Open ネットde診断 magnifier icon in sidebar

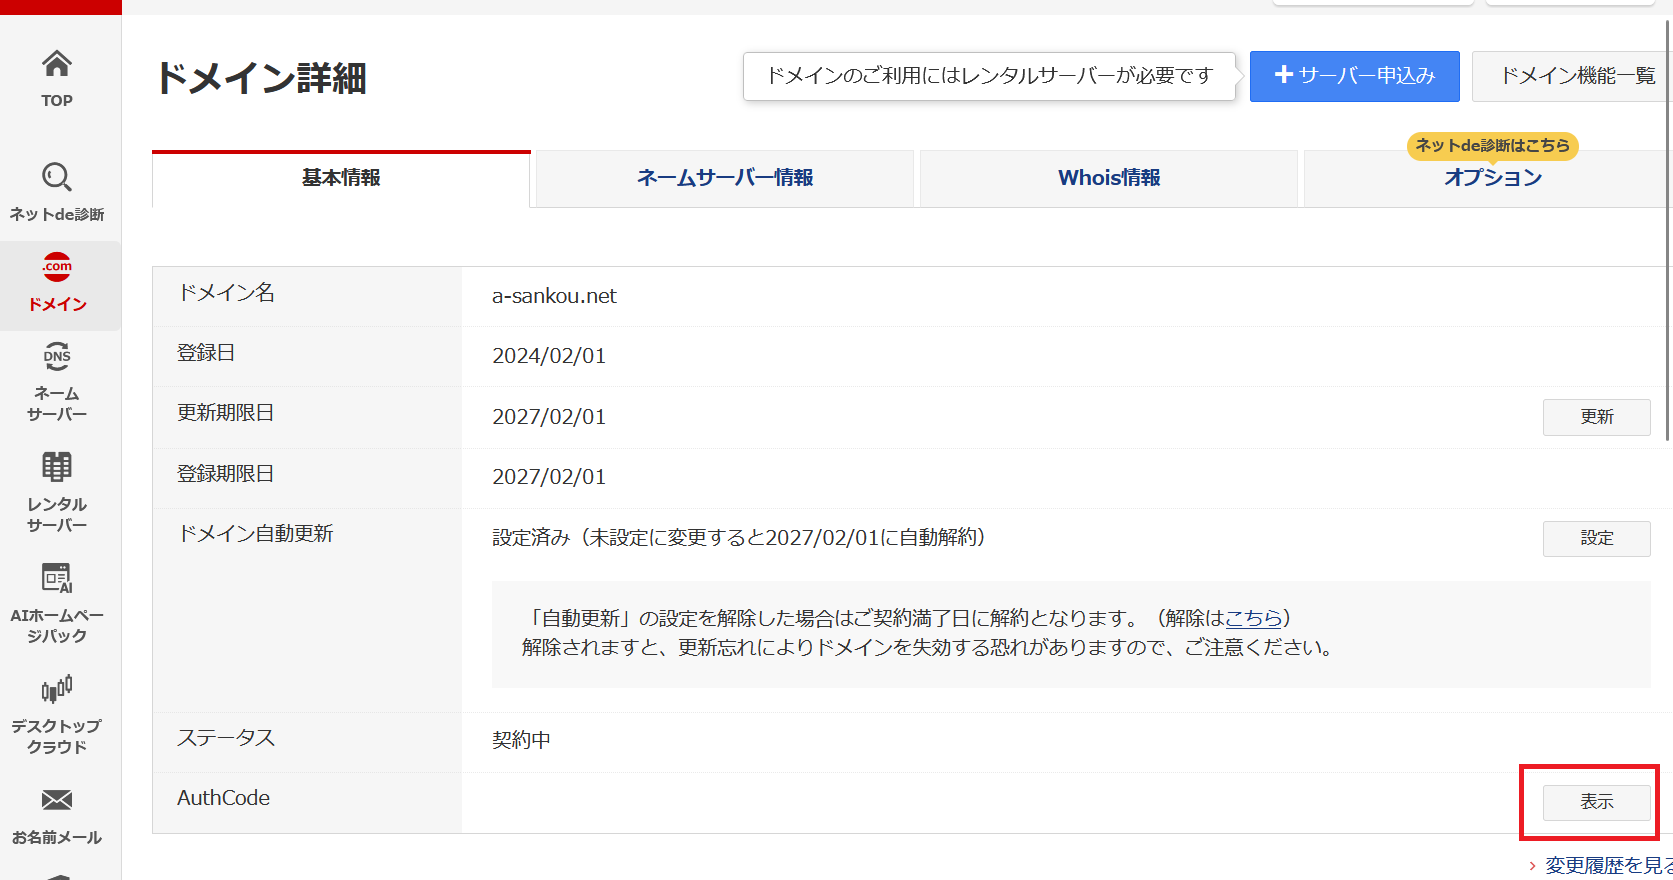coord(57,179)
